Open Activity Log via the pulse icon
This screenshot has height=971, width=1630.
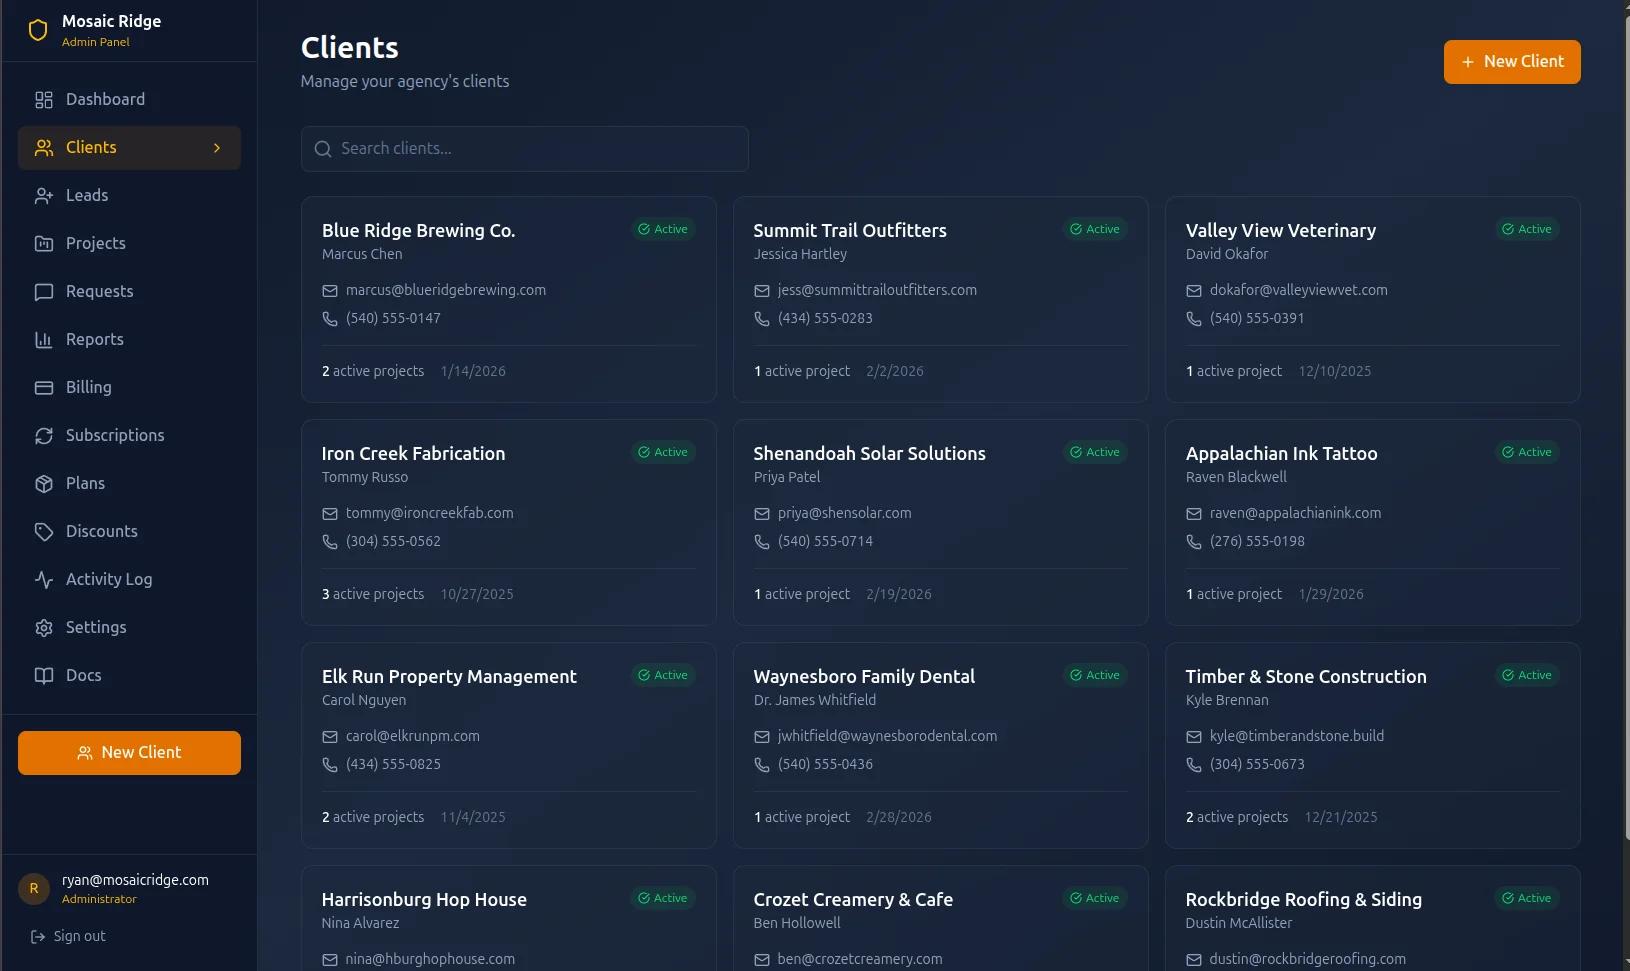[43, 579]
